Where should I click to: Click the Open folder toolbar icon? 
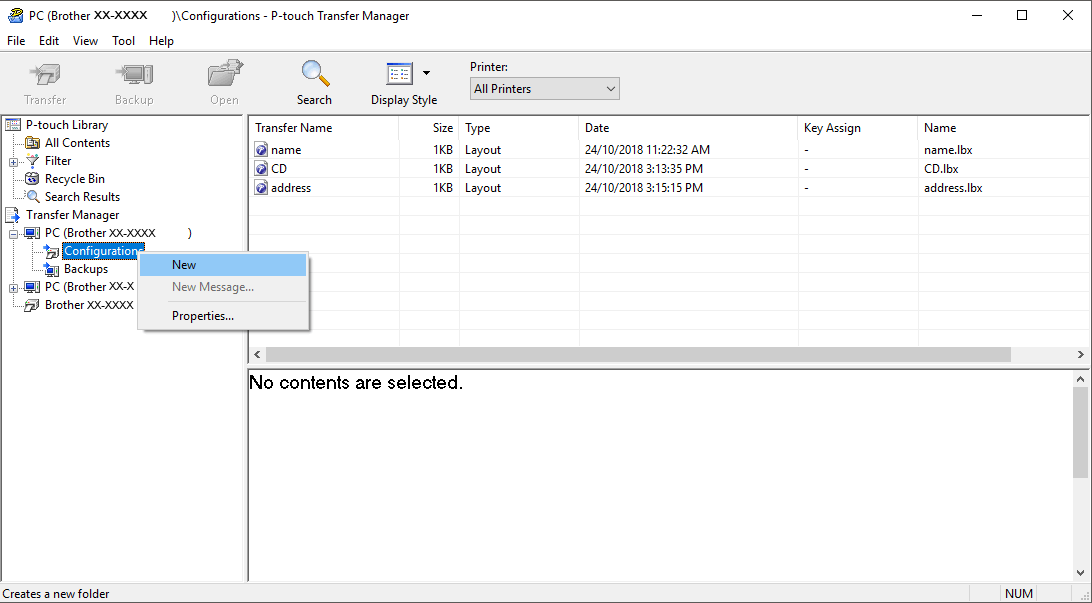click(225, 75)
